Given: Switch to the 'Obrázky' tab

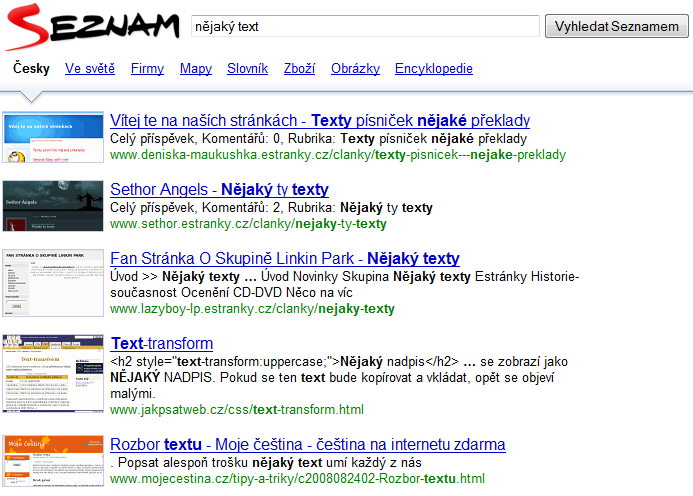Looking at the screenshot, I should pyautogui.click(x=355, y=69).
